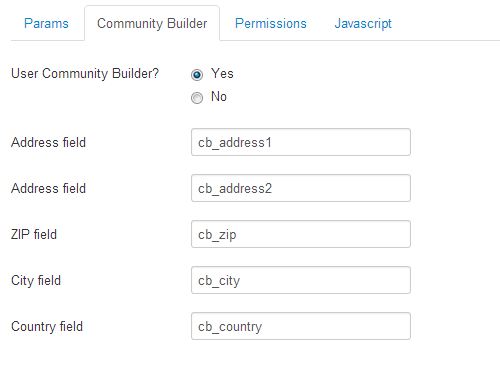Select the Community Builder tab
This screenshot has width=500, height=375.
(152, 23)
